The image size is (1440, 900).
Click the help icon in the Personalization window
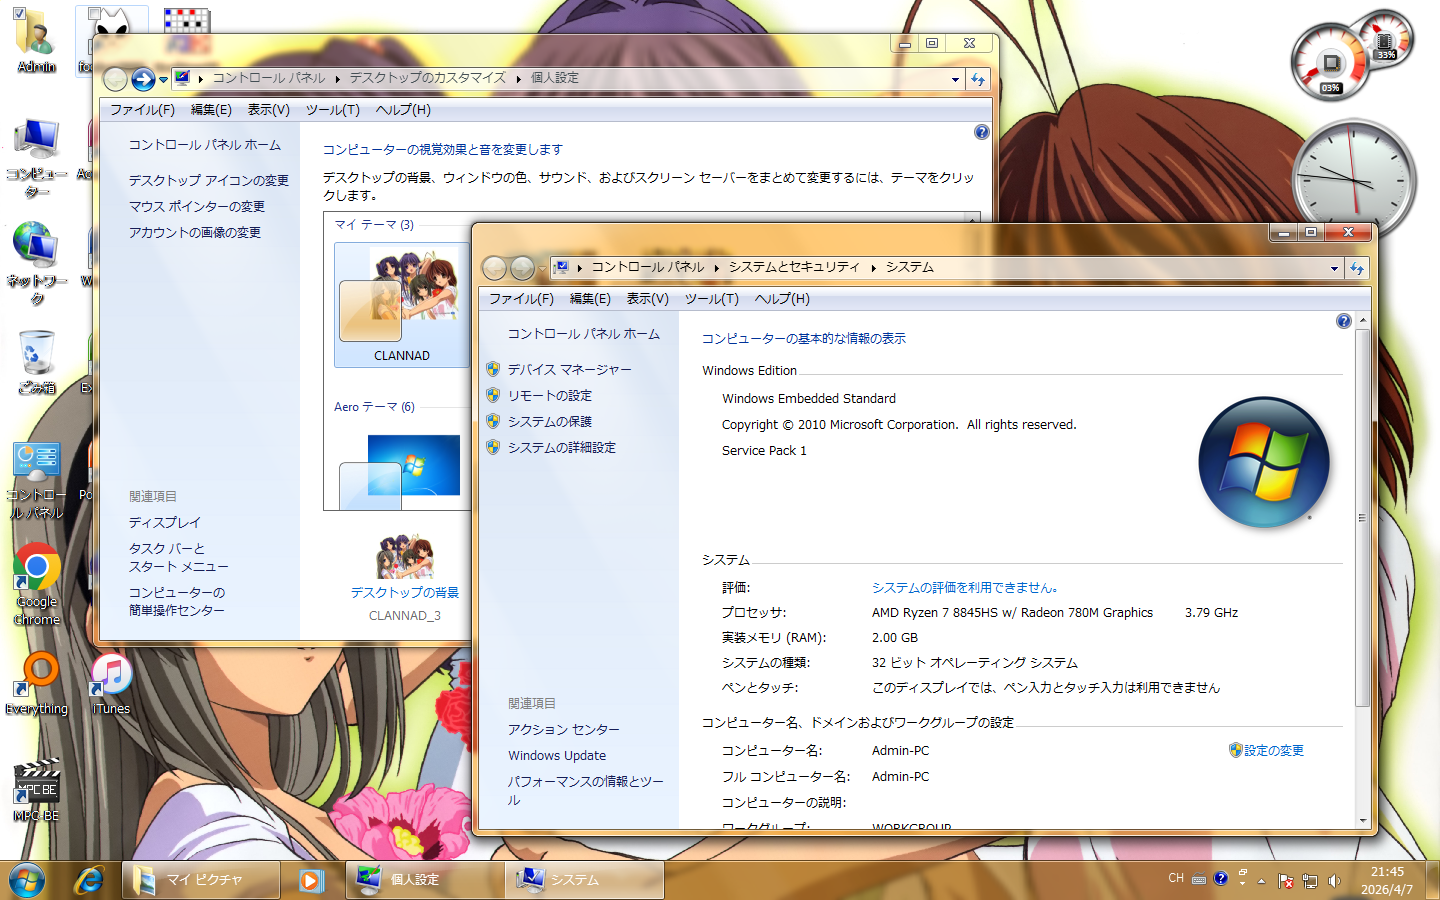(x=981, y=132)
